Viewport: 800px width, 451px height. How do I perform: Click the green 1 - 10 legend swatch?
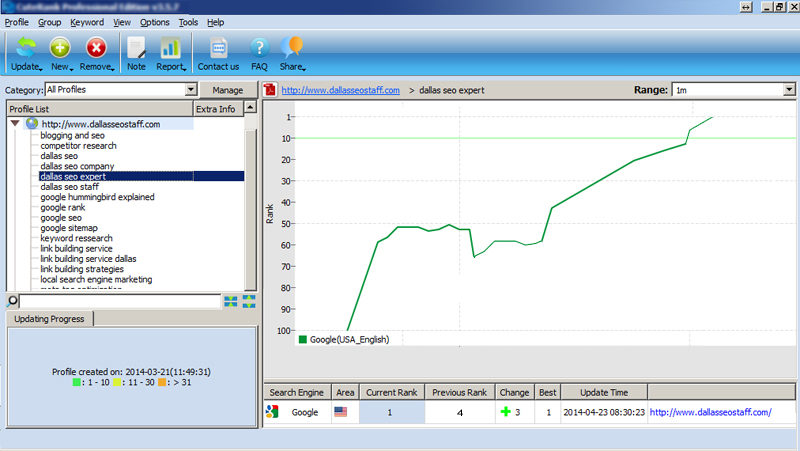point(77,382)
